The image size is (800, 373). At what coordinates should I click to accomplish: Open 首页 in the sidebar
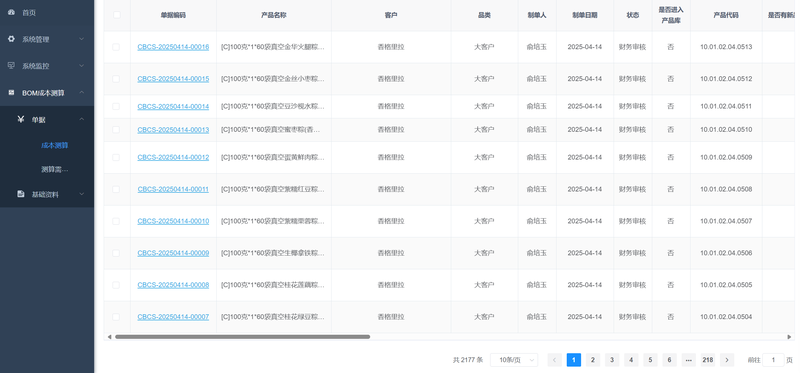(29, 13)
